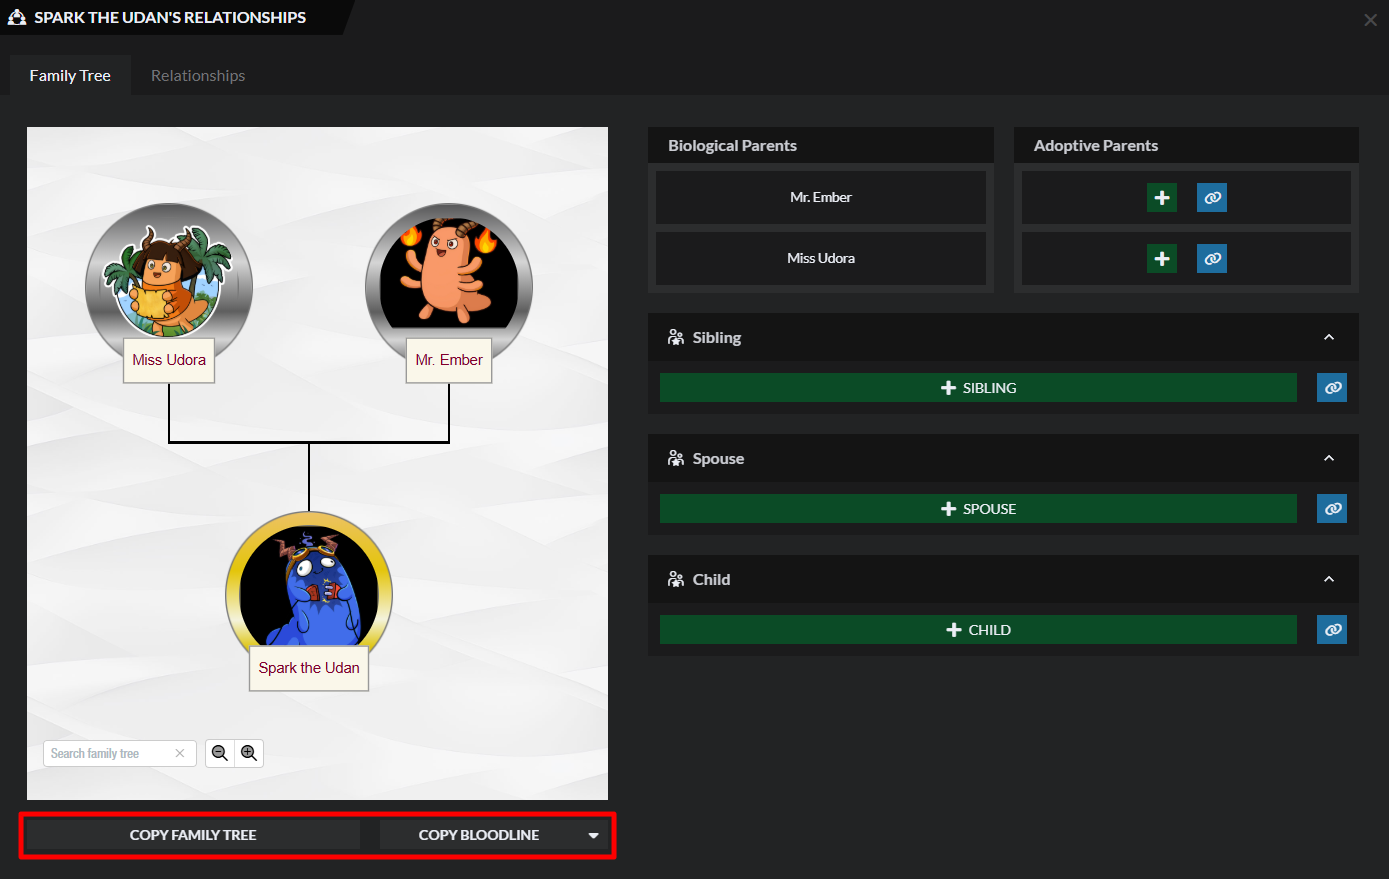Link existing first adoptive parent
The width and height of the screenshot is (1389, 879).
(x=1212, y=198)
